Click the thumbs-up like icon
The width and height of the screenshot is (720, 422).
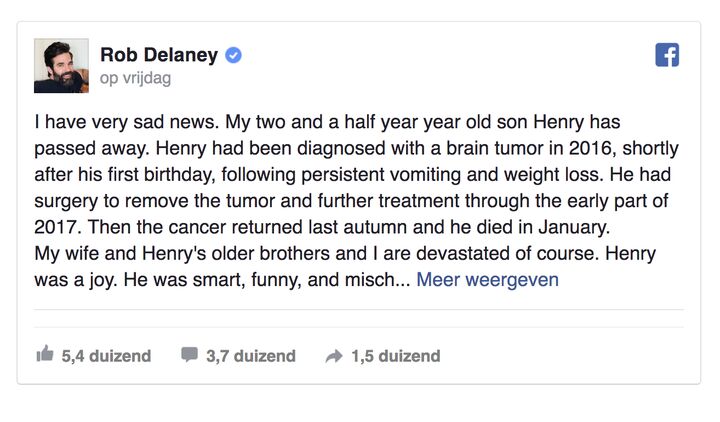(x=44, y=355)
